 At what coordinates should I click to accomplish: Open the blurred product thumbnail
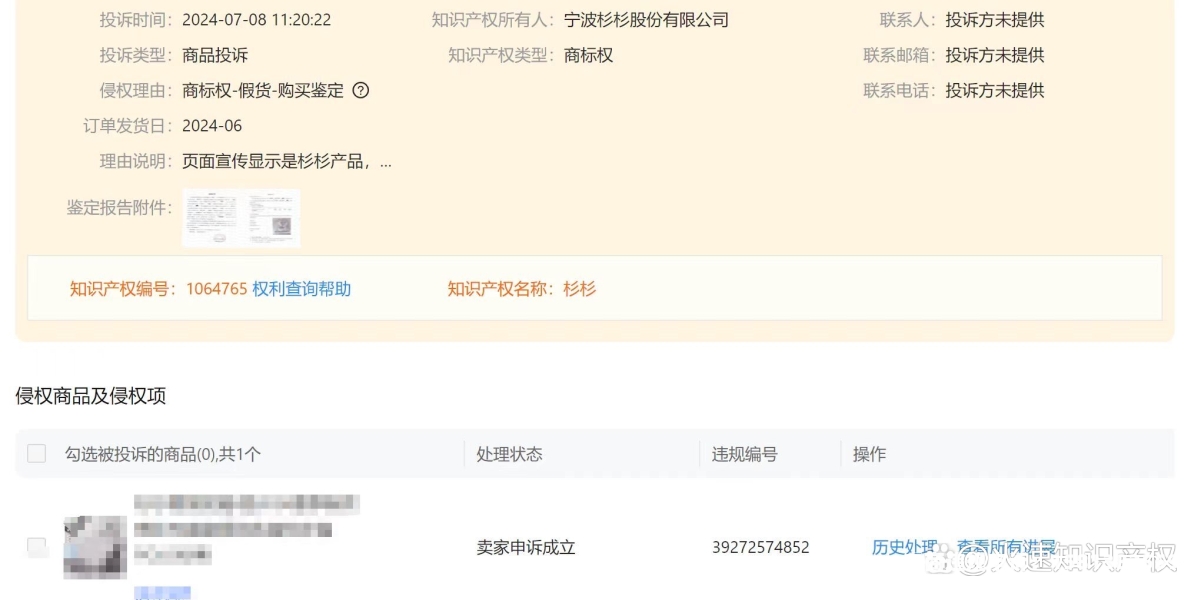[x=95, y=547]
